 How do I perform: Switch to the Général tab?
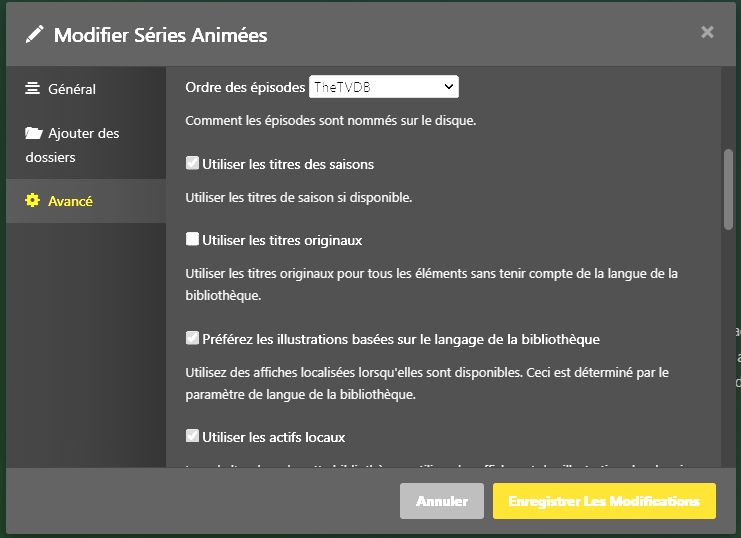click(x=71, y=89)
